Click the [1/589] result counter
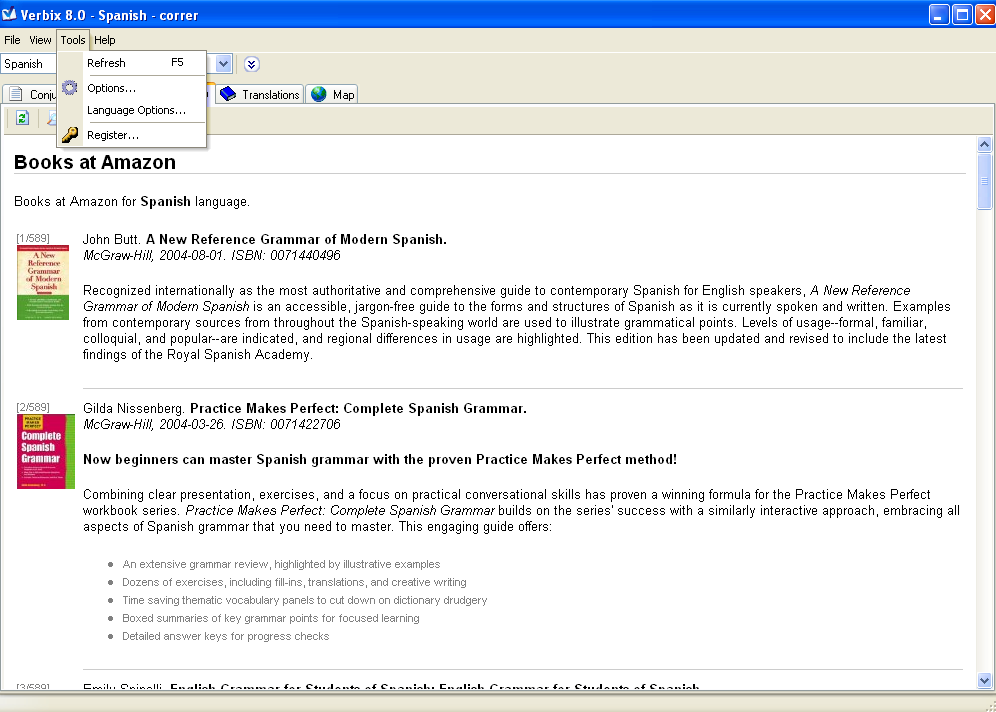 33,238
